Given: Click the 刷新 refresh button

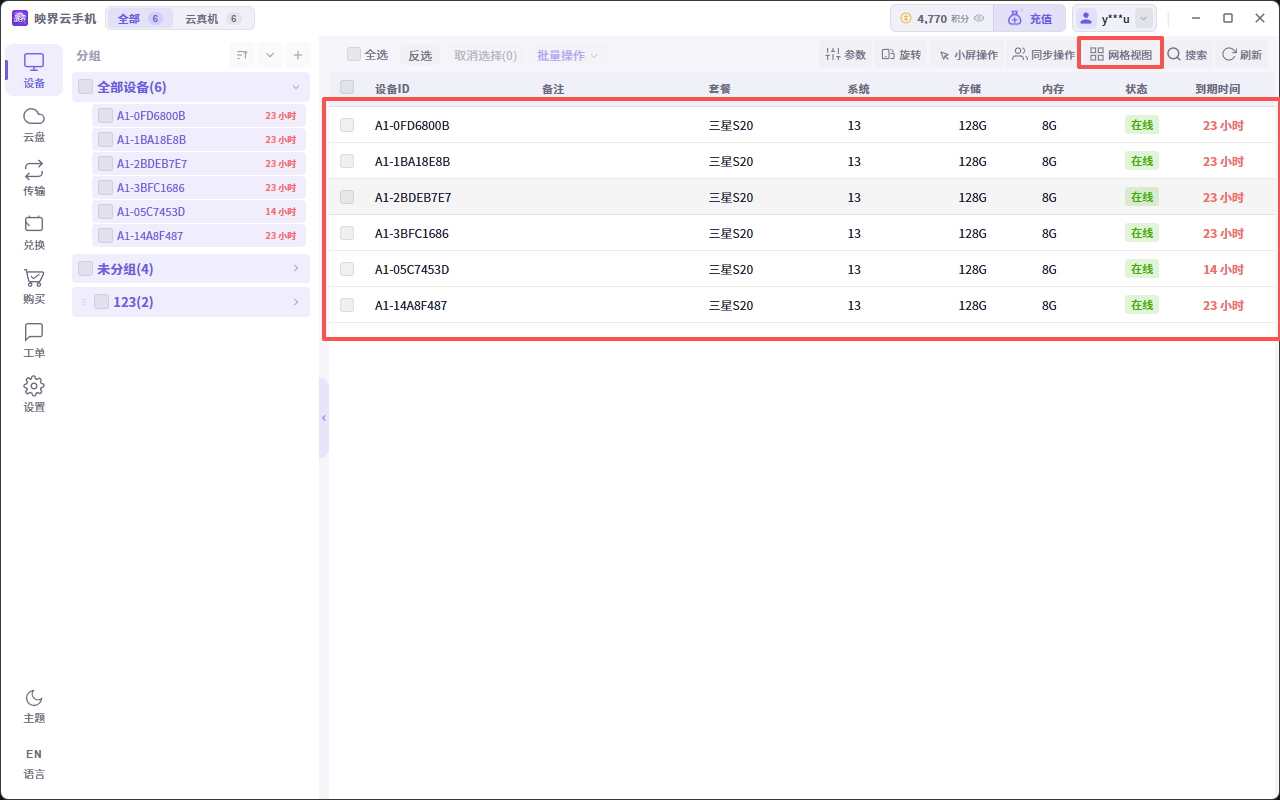Looking at the screenshot, I should pos(1242,55).
